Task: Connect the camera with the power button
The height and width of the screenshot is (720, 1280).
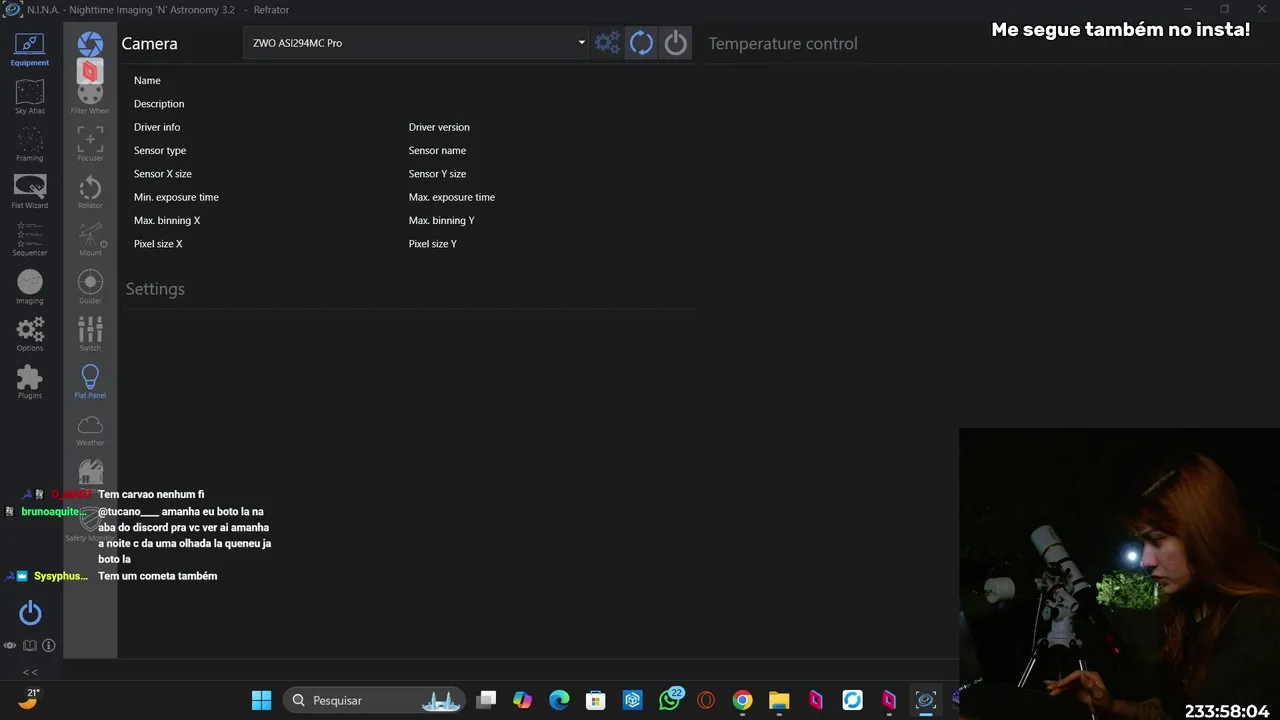Action: (676, 43)
